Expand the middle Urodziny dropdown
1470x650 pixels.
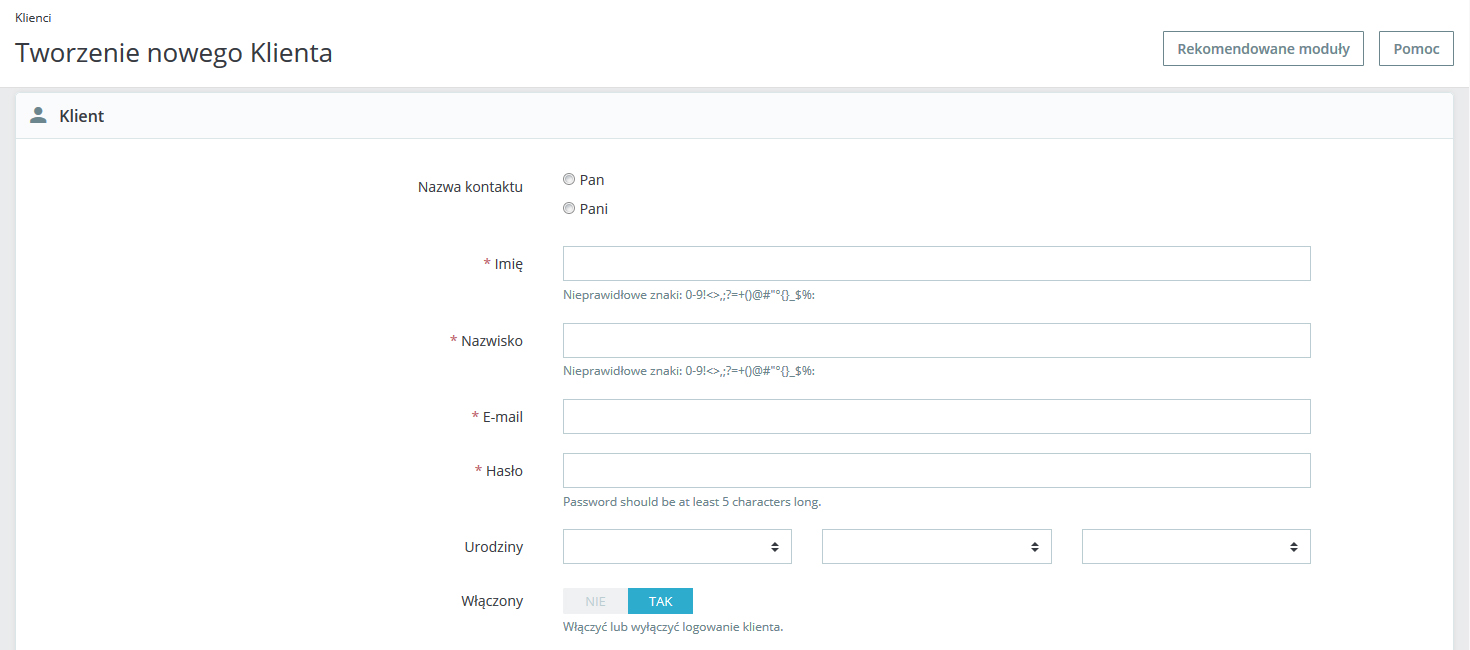(936, 547)
